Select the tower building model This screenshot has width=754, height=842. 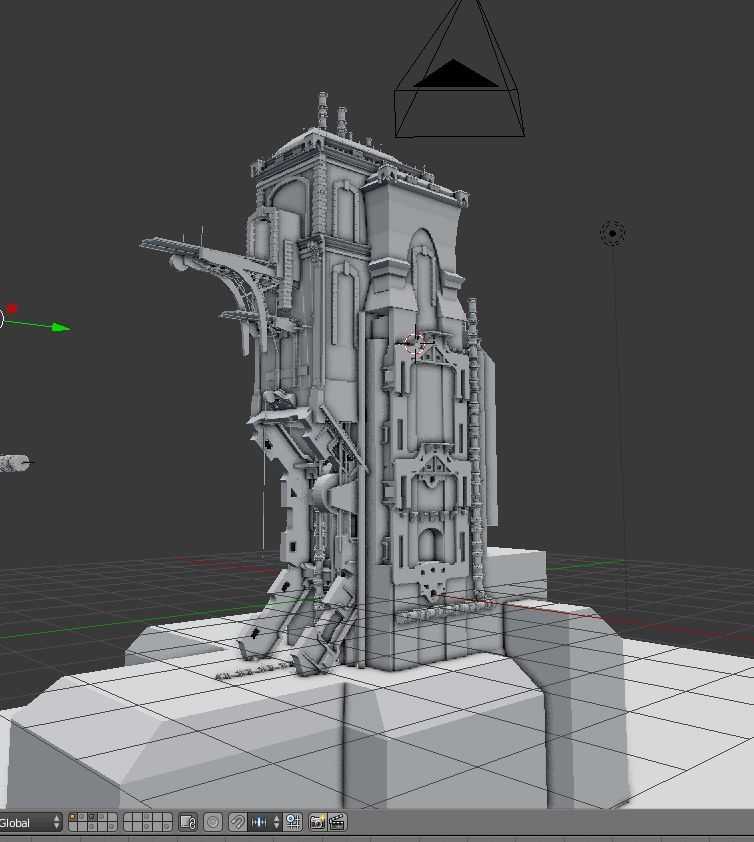344,376
